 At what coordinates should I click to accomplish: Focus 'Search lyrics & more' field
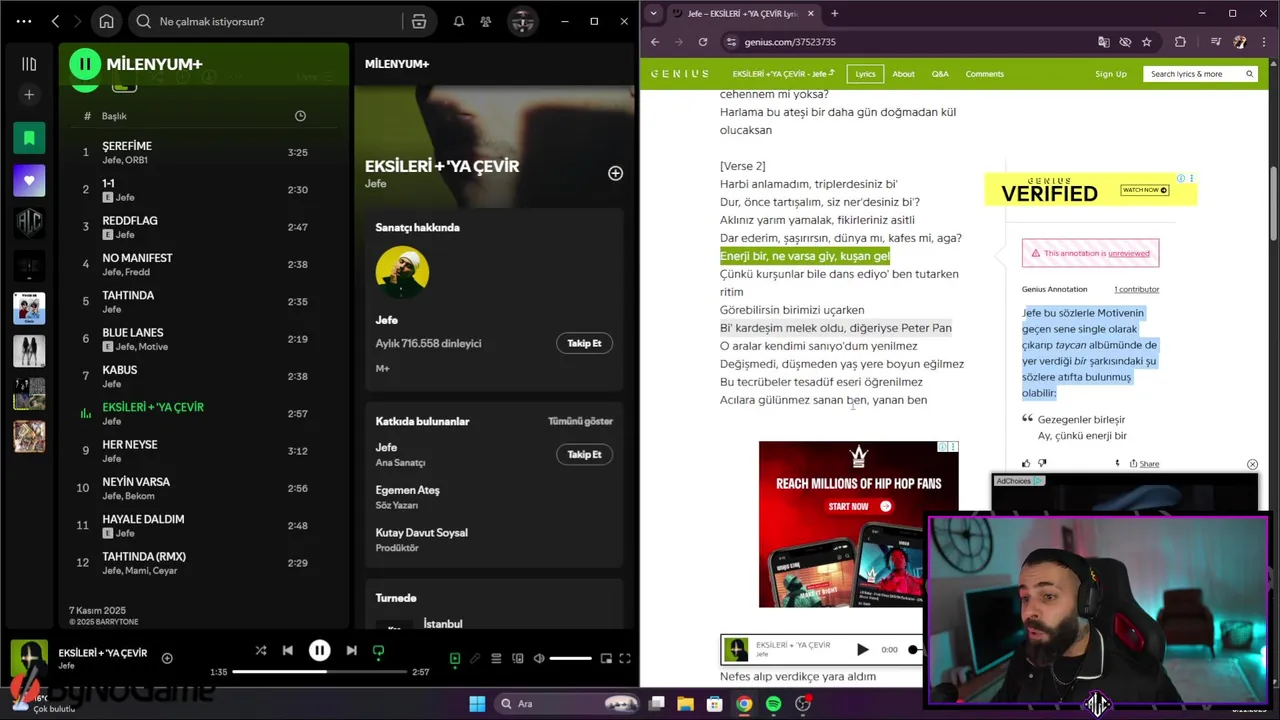pos(1200,74)
